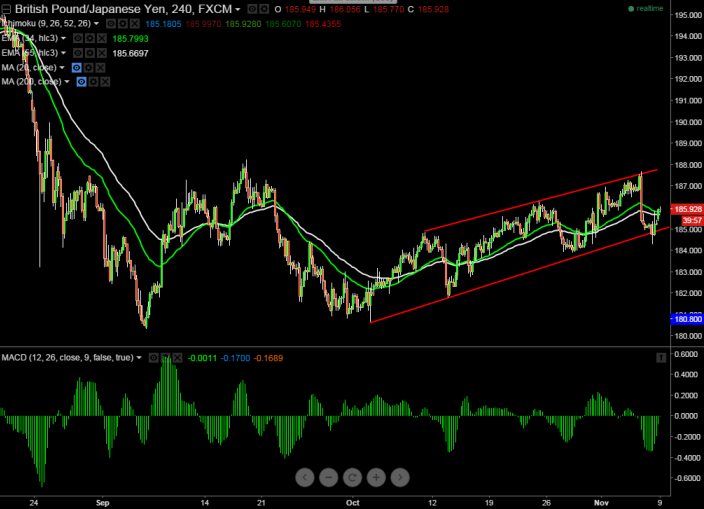Click the MACD pane maximize arrow icon

coord(661,357)
